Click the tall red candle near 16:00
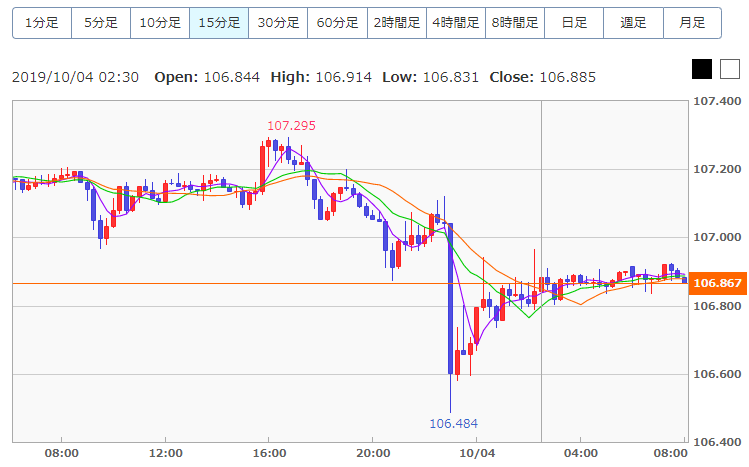 (x=262, y=169)
